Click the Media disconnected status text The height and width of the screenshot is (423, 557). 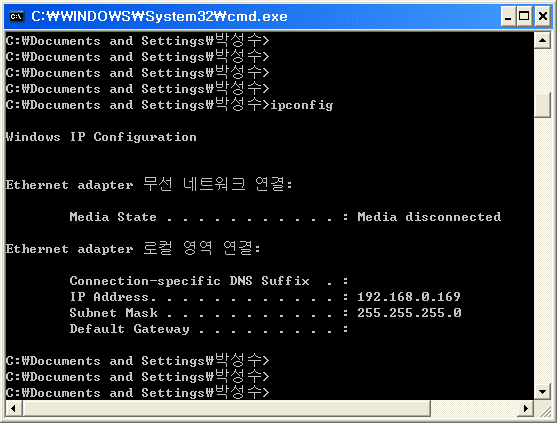[429, 217]
